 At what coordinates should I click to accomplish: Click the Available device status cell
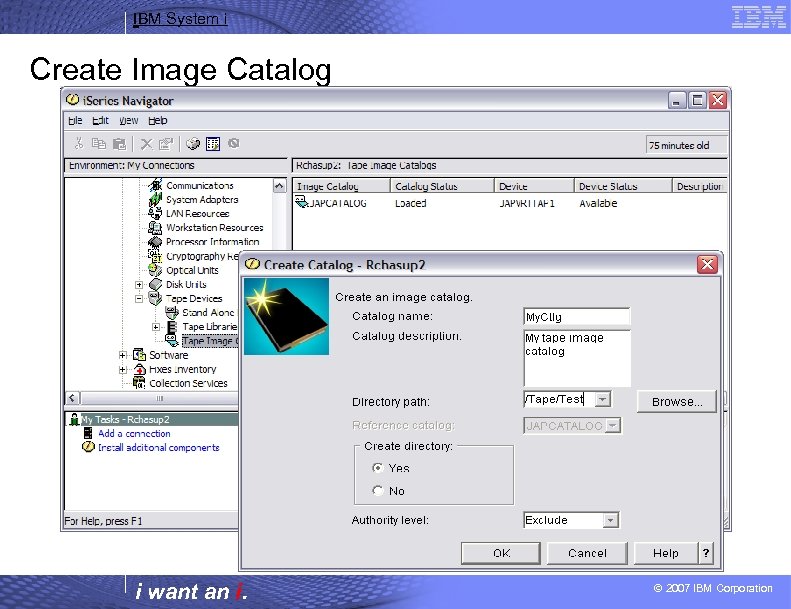[x=598, y=203]
